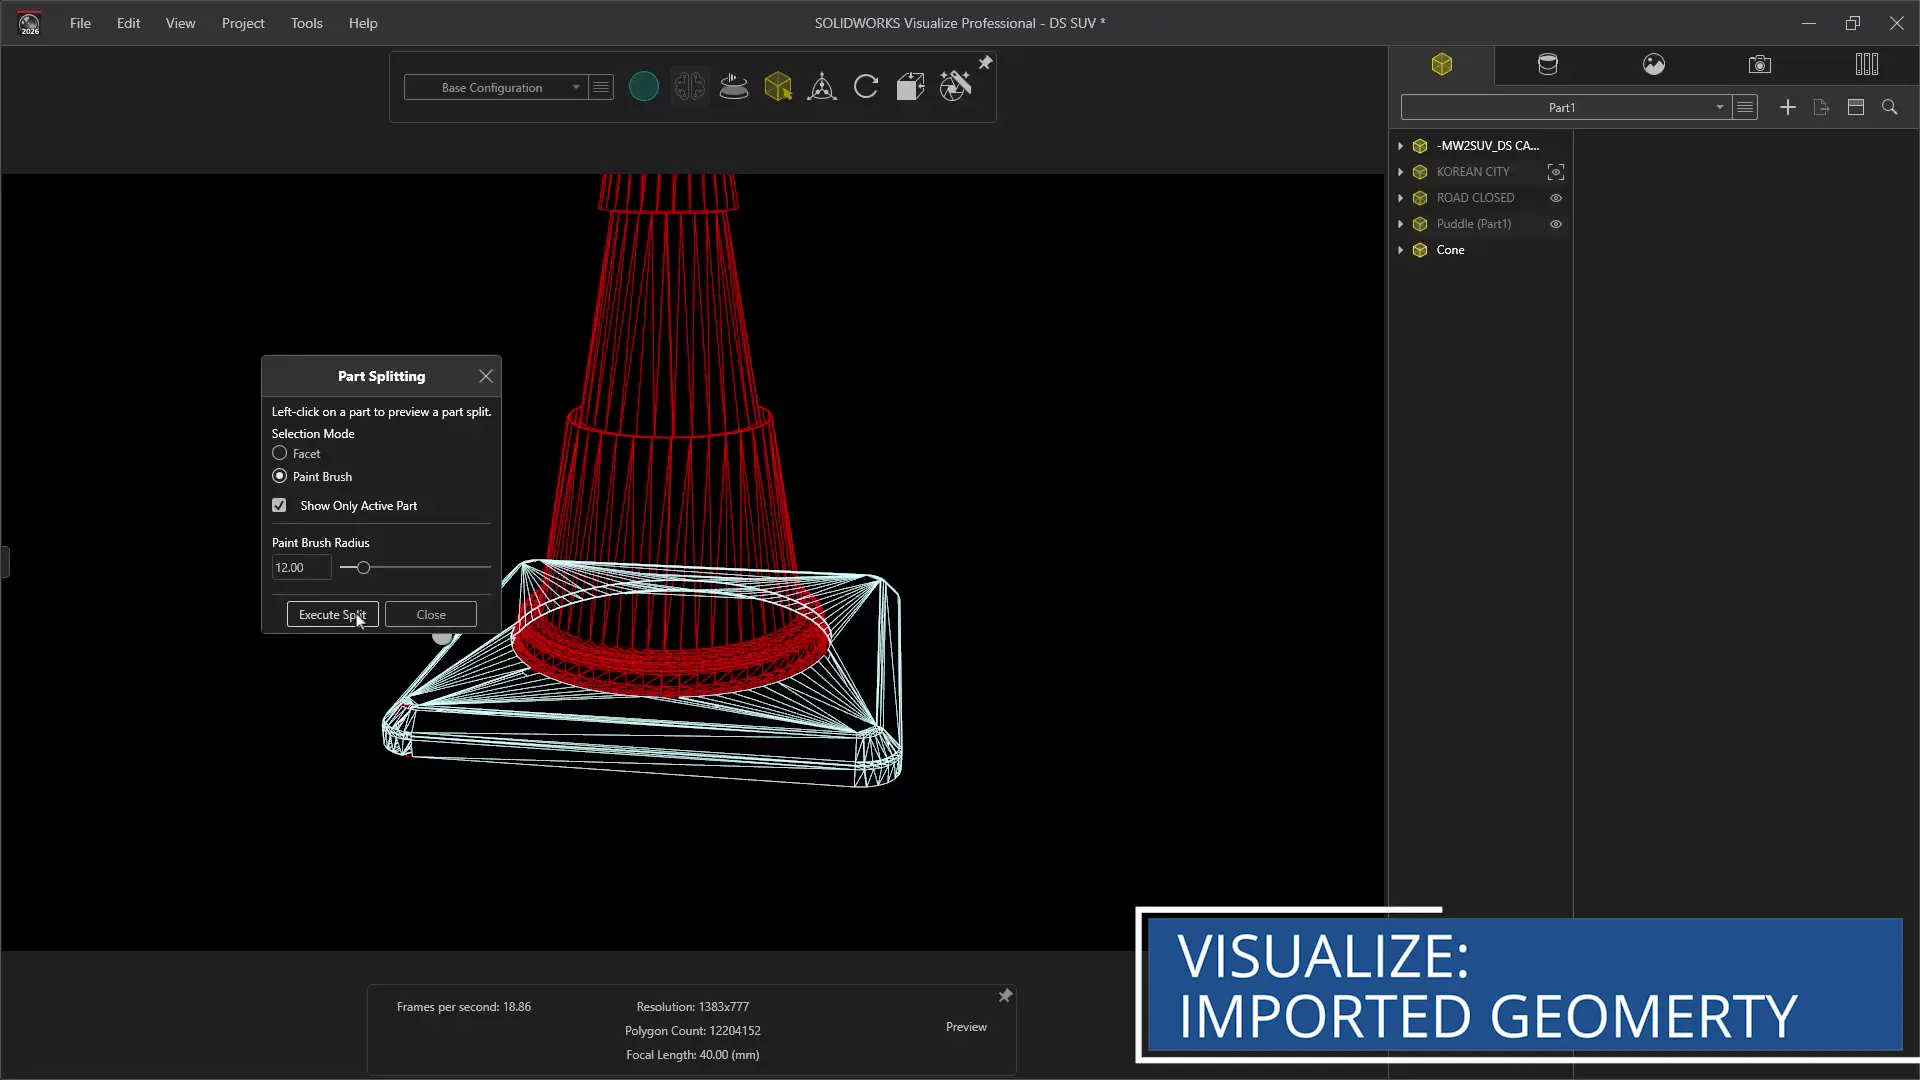The height and width of the screenshot is (1080, 1920).
Task: Select the Cone item in model tree
Action: [x=1450, y=250]
